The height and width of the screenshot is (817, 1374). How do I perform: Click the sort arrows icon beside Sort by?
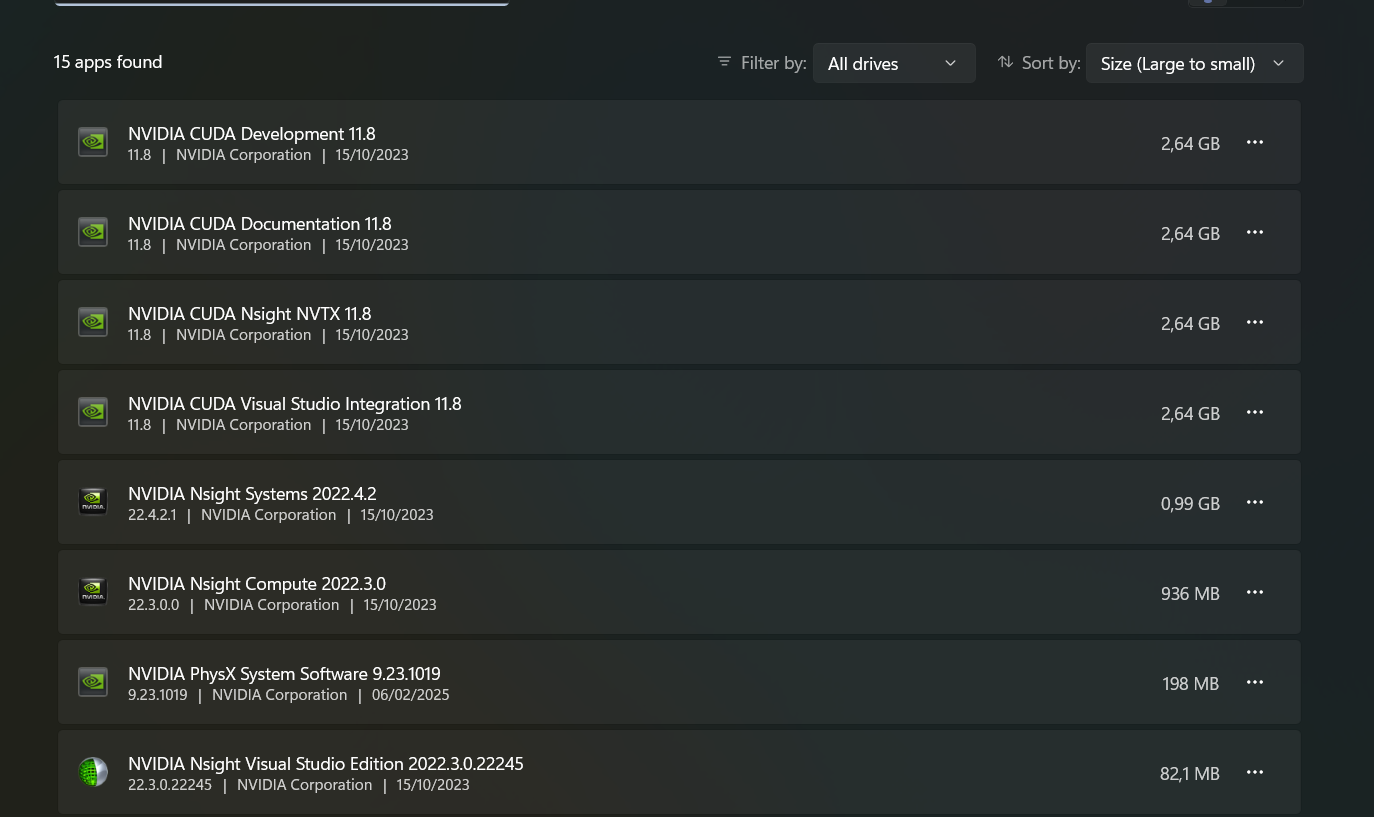tap(1006, 62)
